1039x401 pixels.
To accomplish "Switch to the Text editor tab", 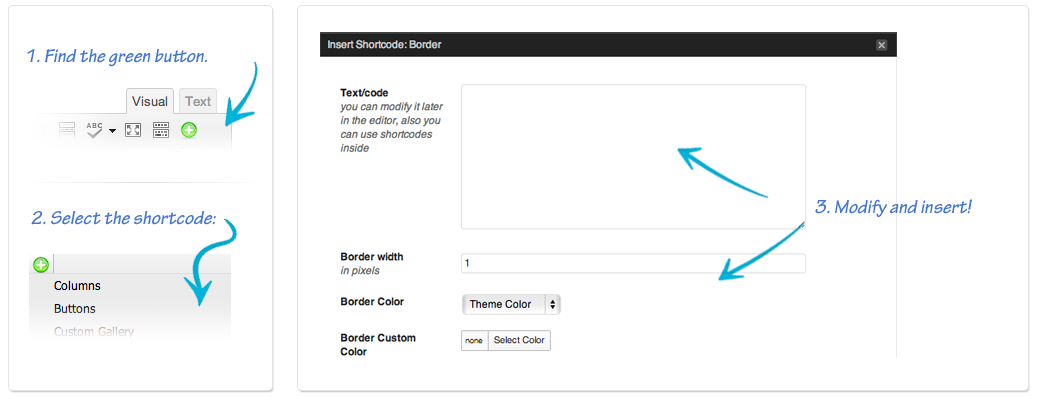I will tap(197, 101).
